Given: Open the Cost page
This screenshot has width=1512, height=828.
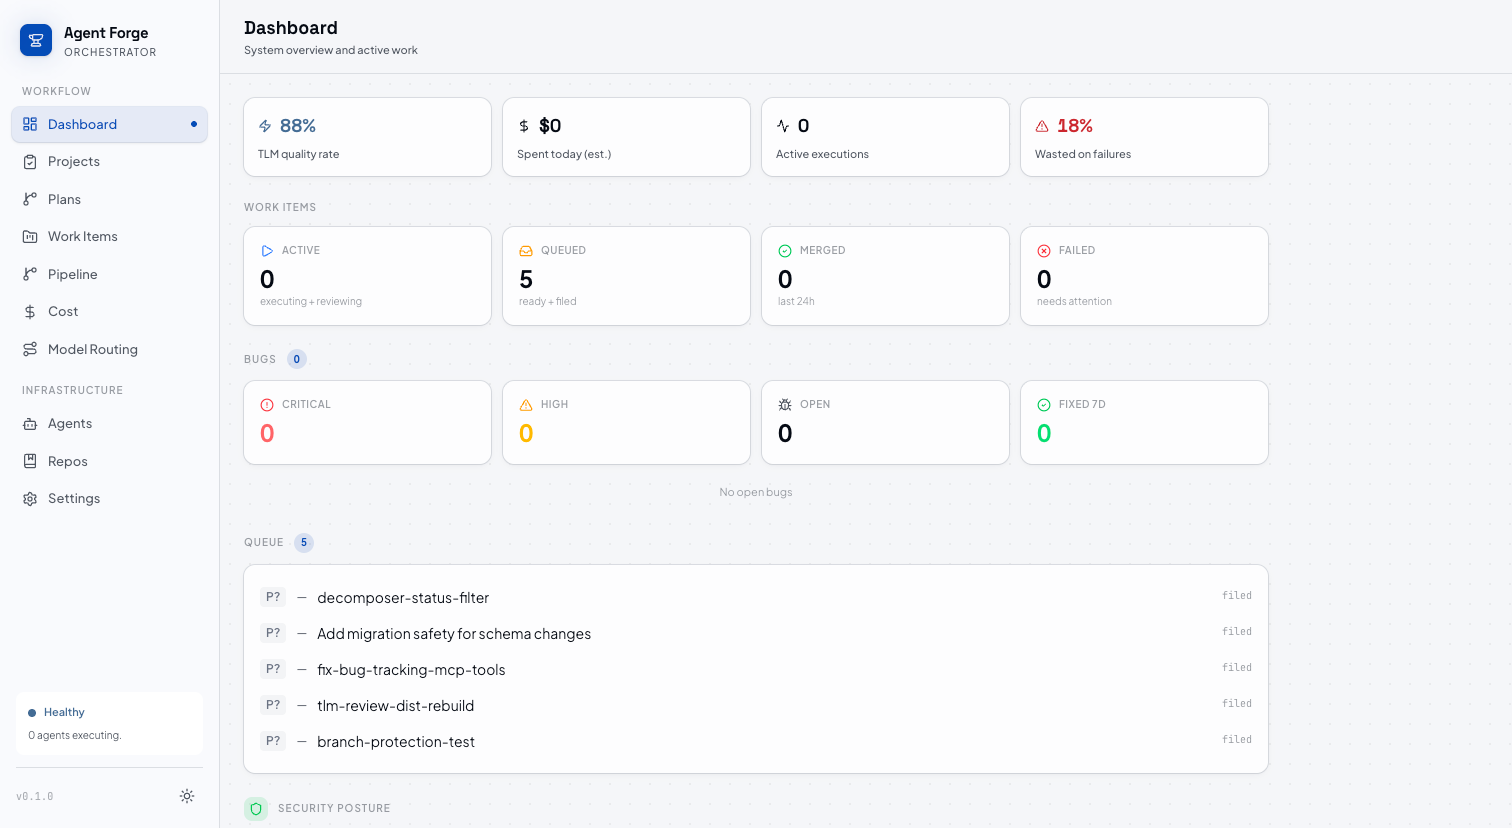Looking at the screenshot, I should pyautogui.click(x=109, y=312).
